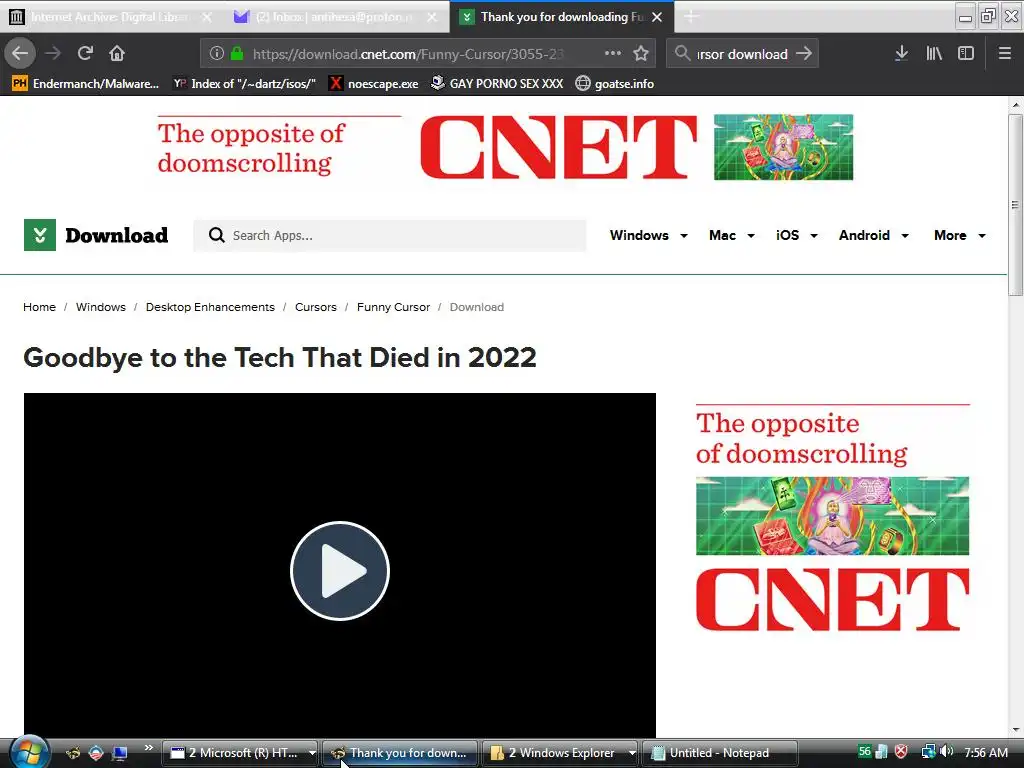The height and width of the screenshot is (768, 1024).
Task: Submit search with the arrow in search box
Action: 805,54
